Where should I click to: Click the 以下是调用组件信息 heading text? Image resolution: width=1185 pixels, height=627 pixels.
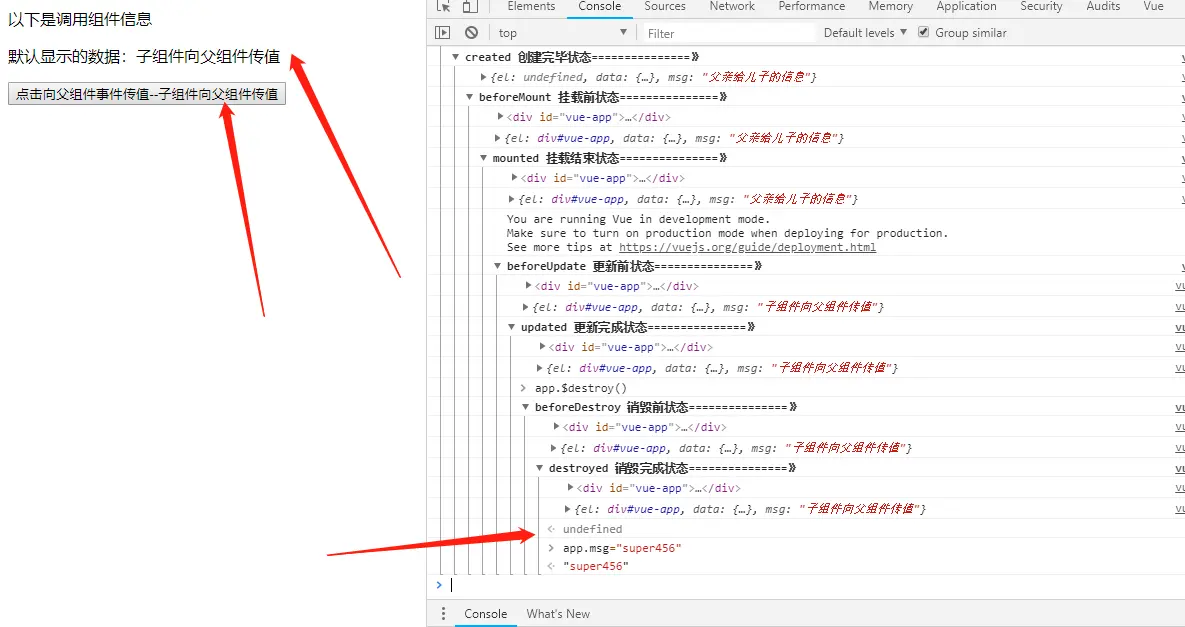[80, 20]
